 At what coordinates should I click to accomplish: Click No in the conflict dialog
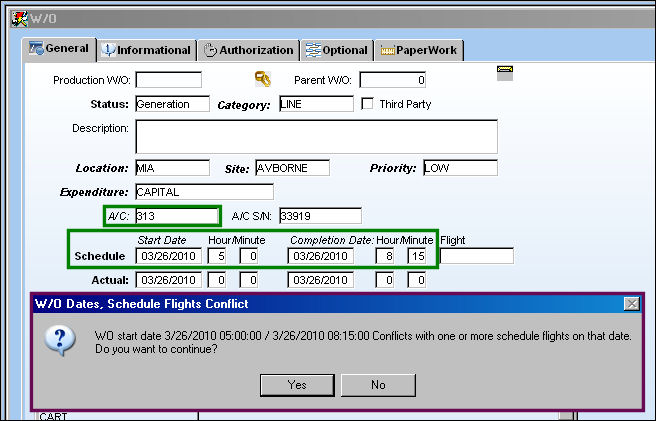pyautogui.click(x=378, y=385)
